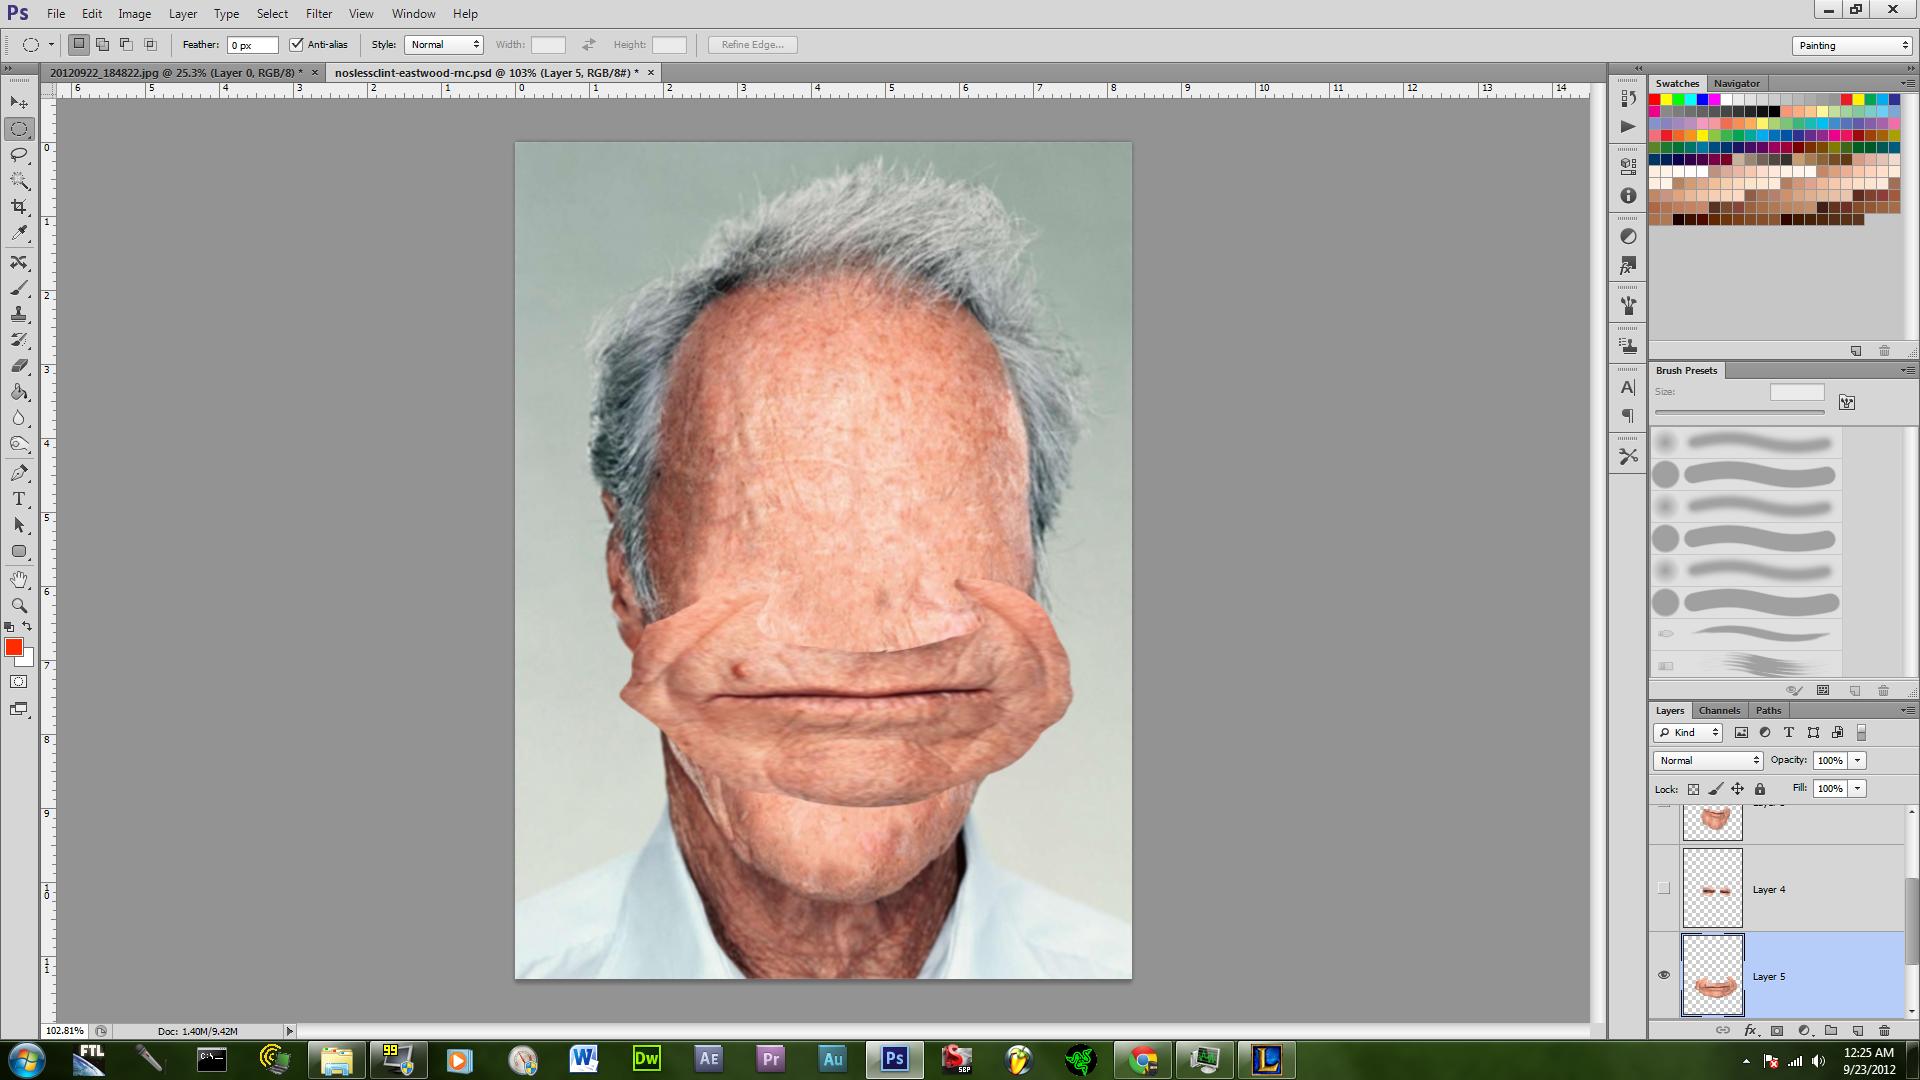Add a layer mask from Layers panel
1920x1080 pixels.
pos(1777,1030)
